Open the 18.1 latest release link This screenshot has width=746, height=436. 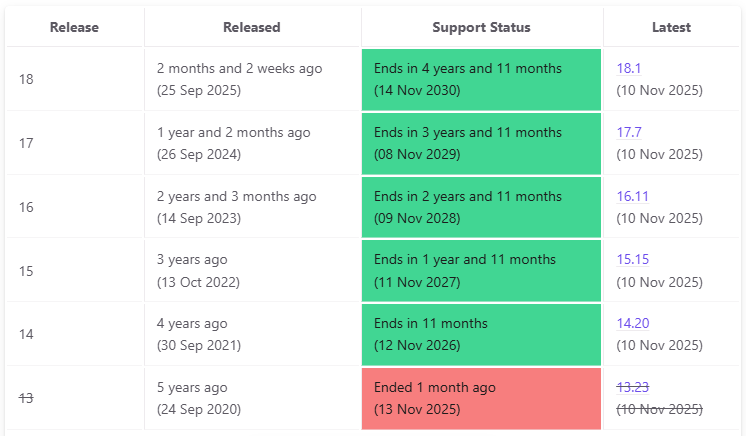(x=629, y=69)
